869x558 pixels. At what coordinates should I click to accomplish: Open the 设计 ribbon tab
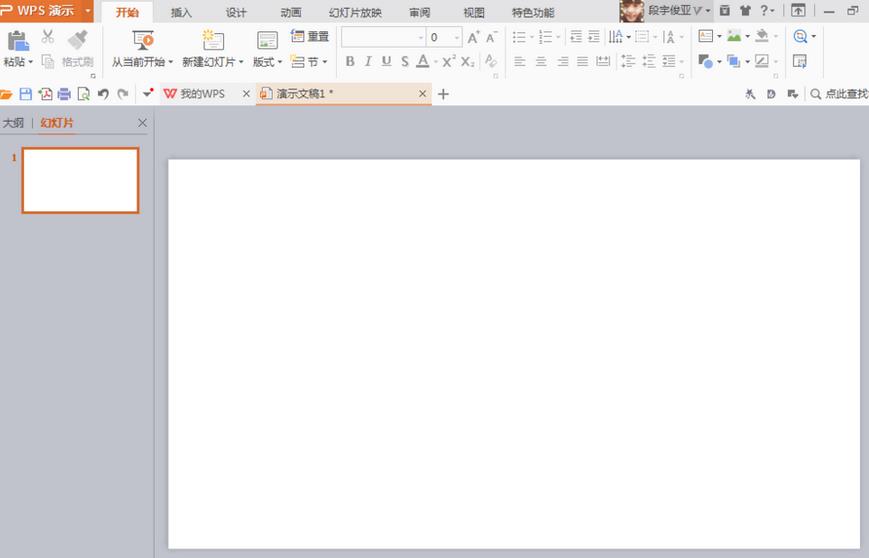[x=236, y=12]
